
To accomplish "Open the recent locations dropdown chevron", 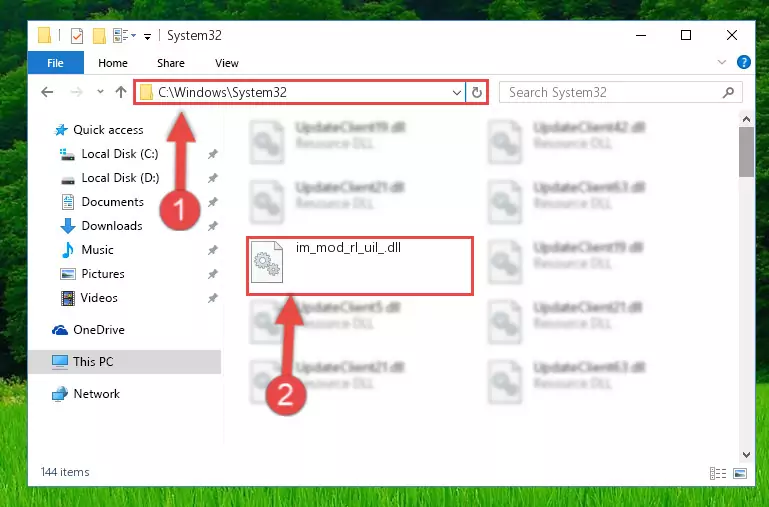I will (100, 92).
